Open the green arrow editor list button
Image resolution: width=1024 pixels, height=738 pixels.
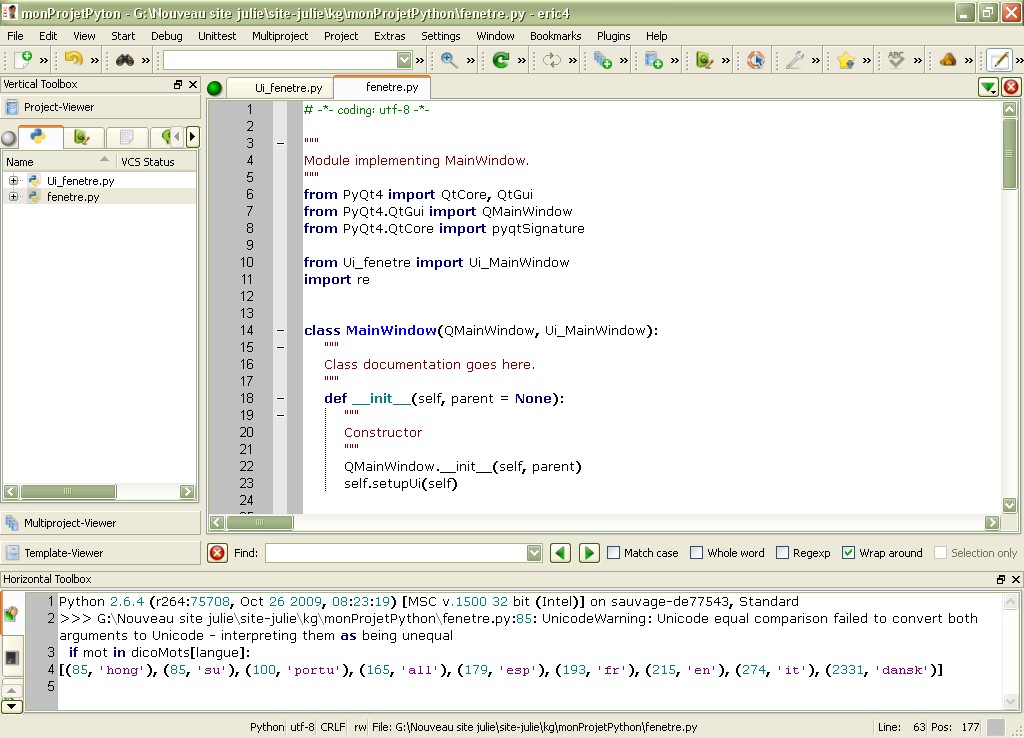988,87
